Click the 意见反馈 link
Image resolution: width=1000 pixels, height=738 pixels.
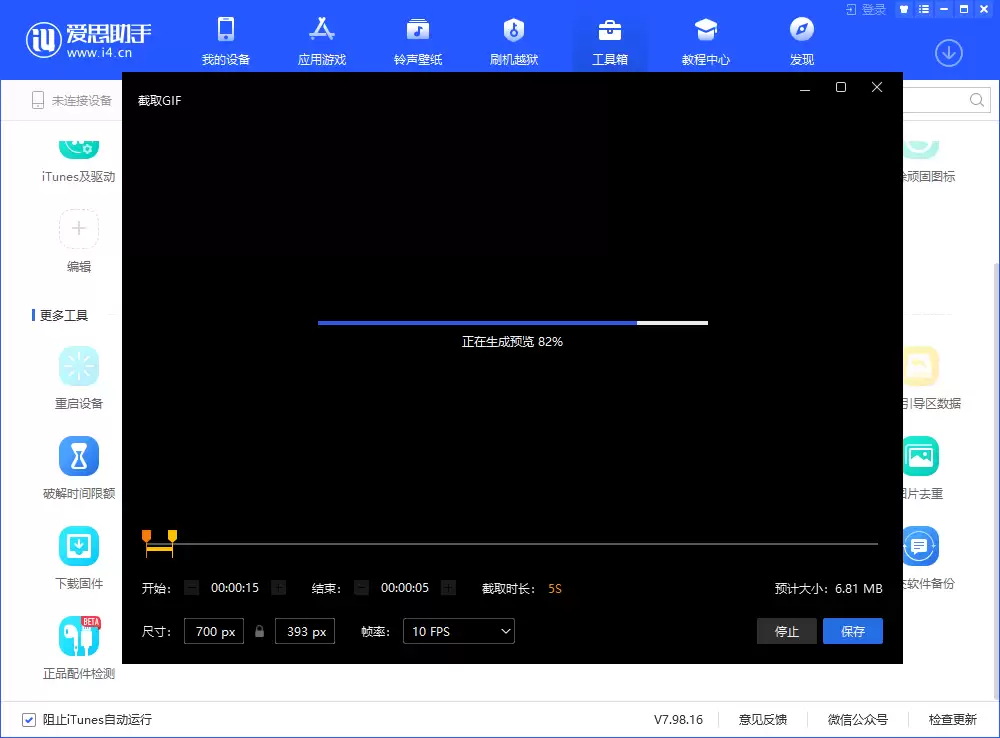pos(763,720)
